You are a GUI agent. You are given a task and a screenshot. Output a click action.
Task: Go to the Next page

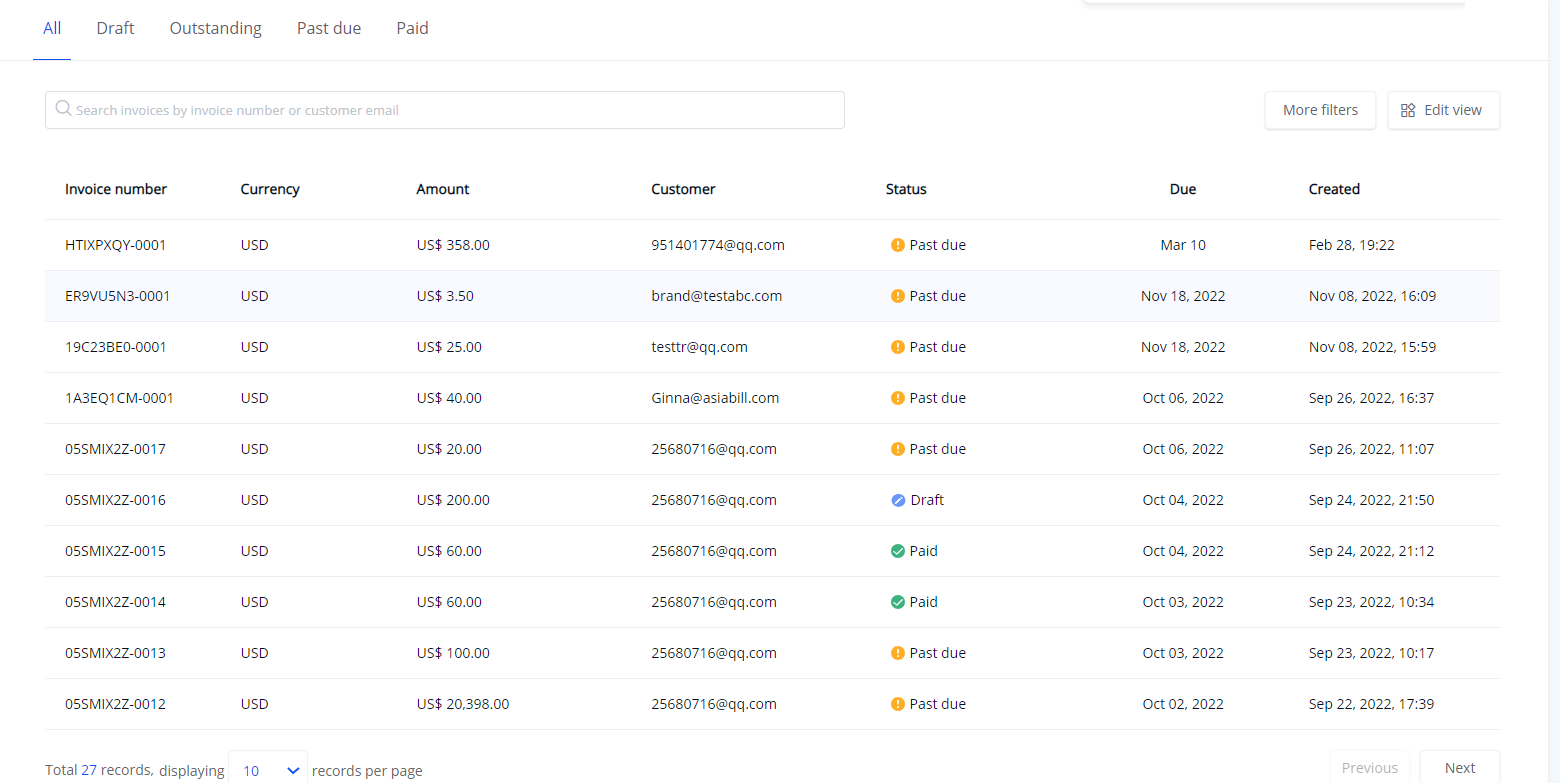click(1459, 768)
